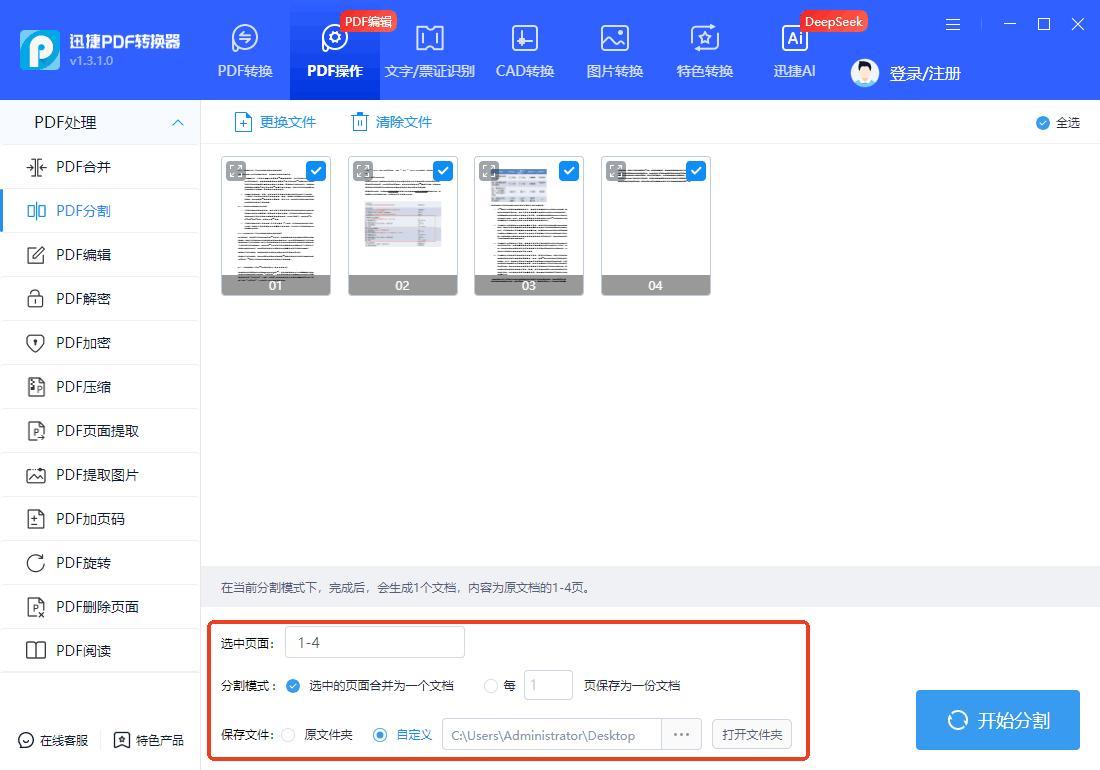
Task: Click the 开始分割 start button
Action: pos(997,720)
